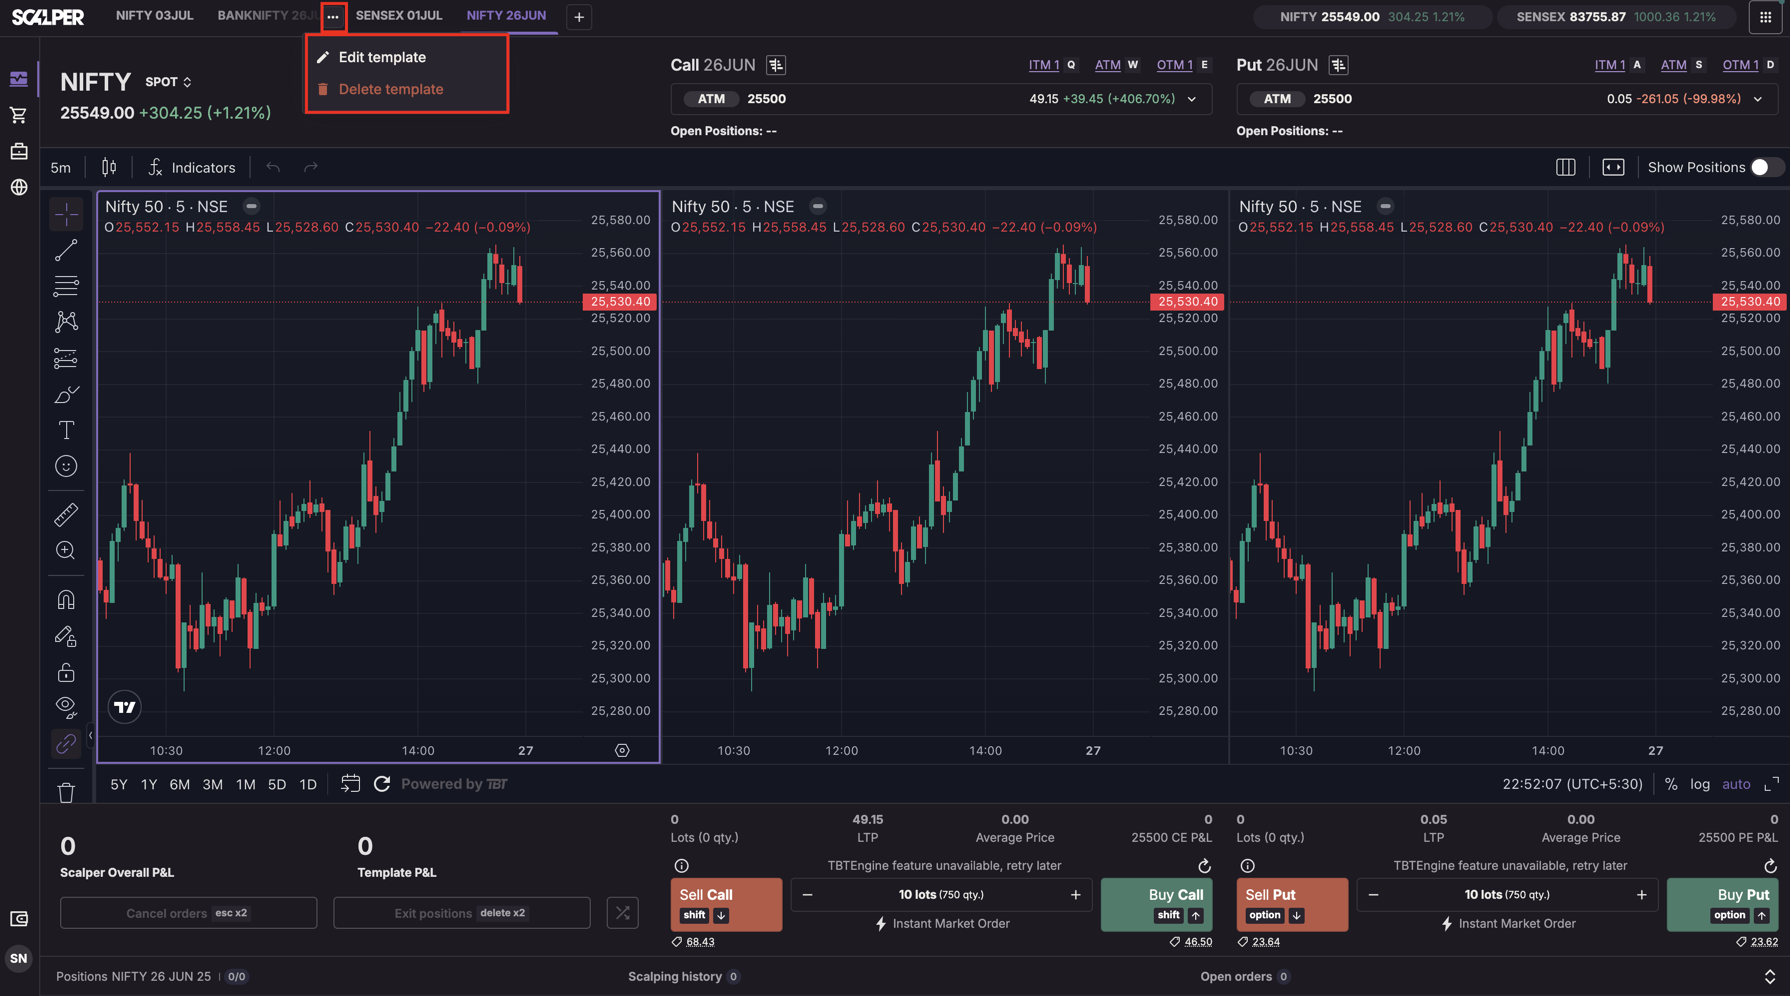
Task: Click the apps grid icon in the top right
Action: (x=1765, y=17)
